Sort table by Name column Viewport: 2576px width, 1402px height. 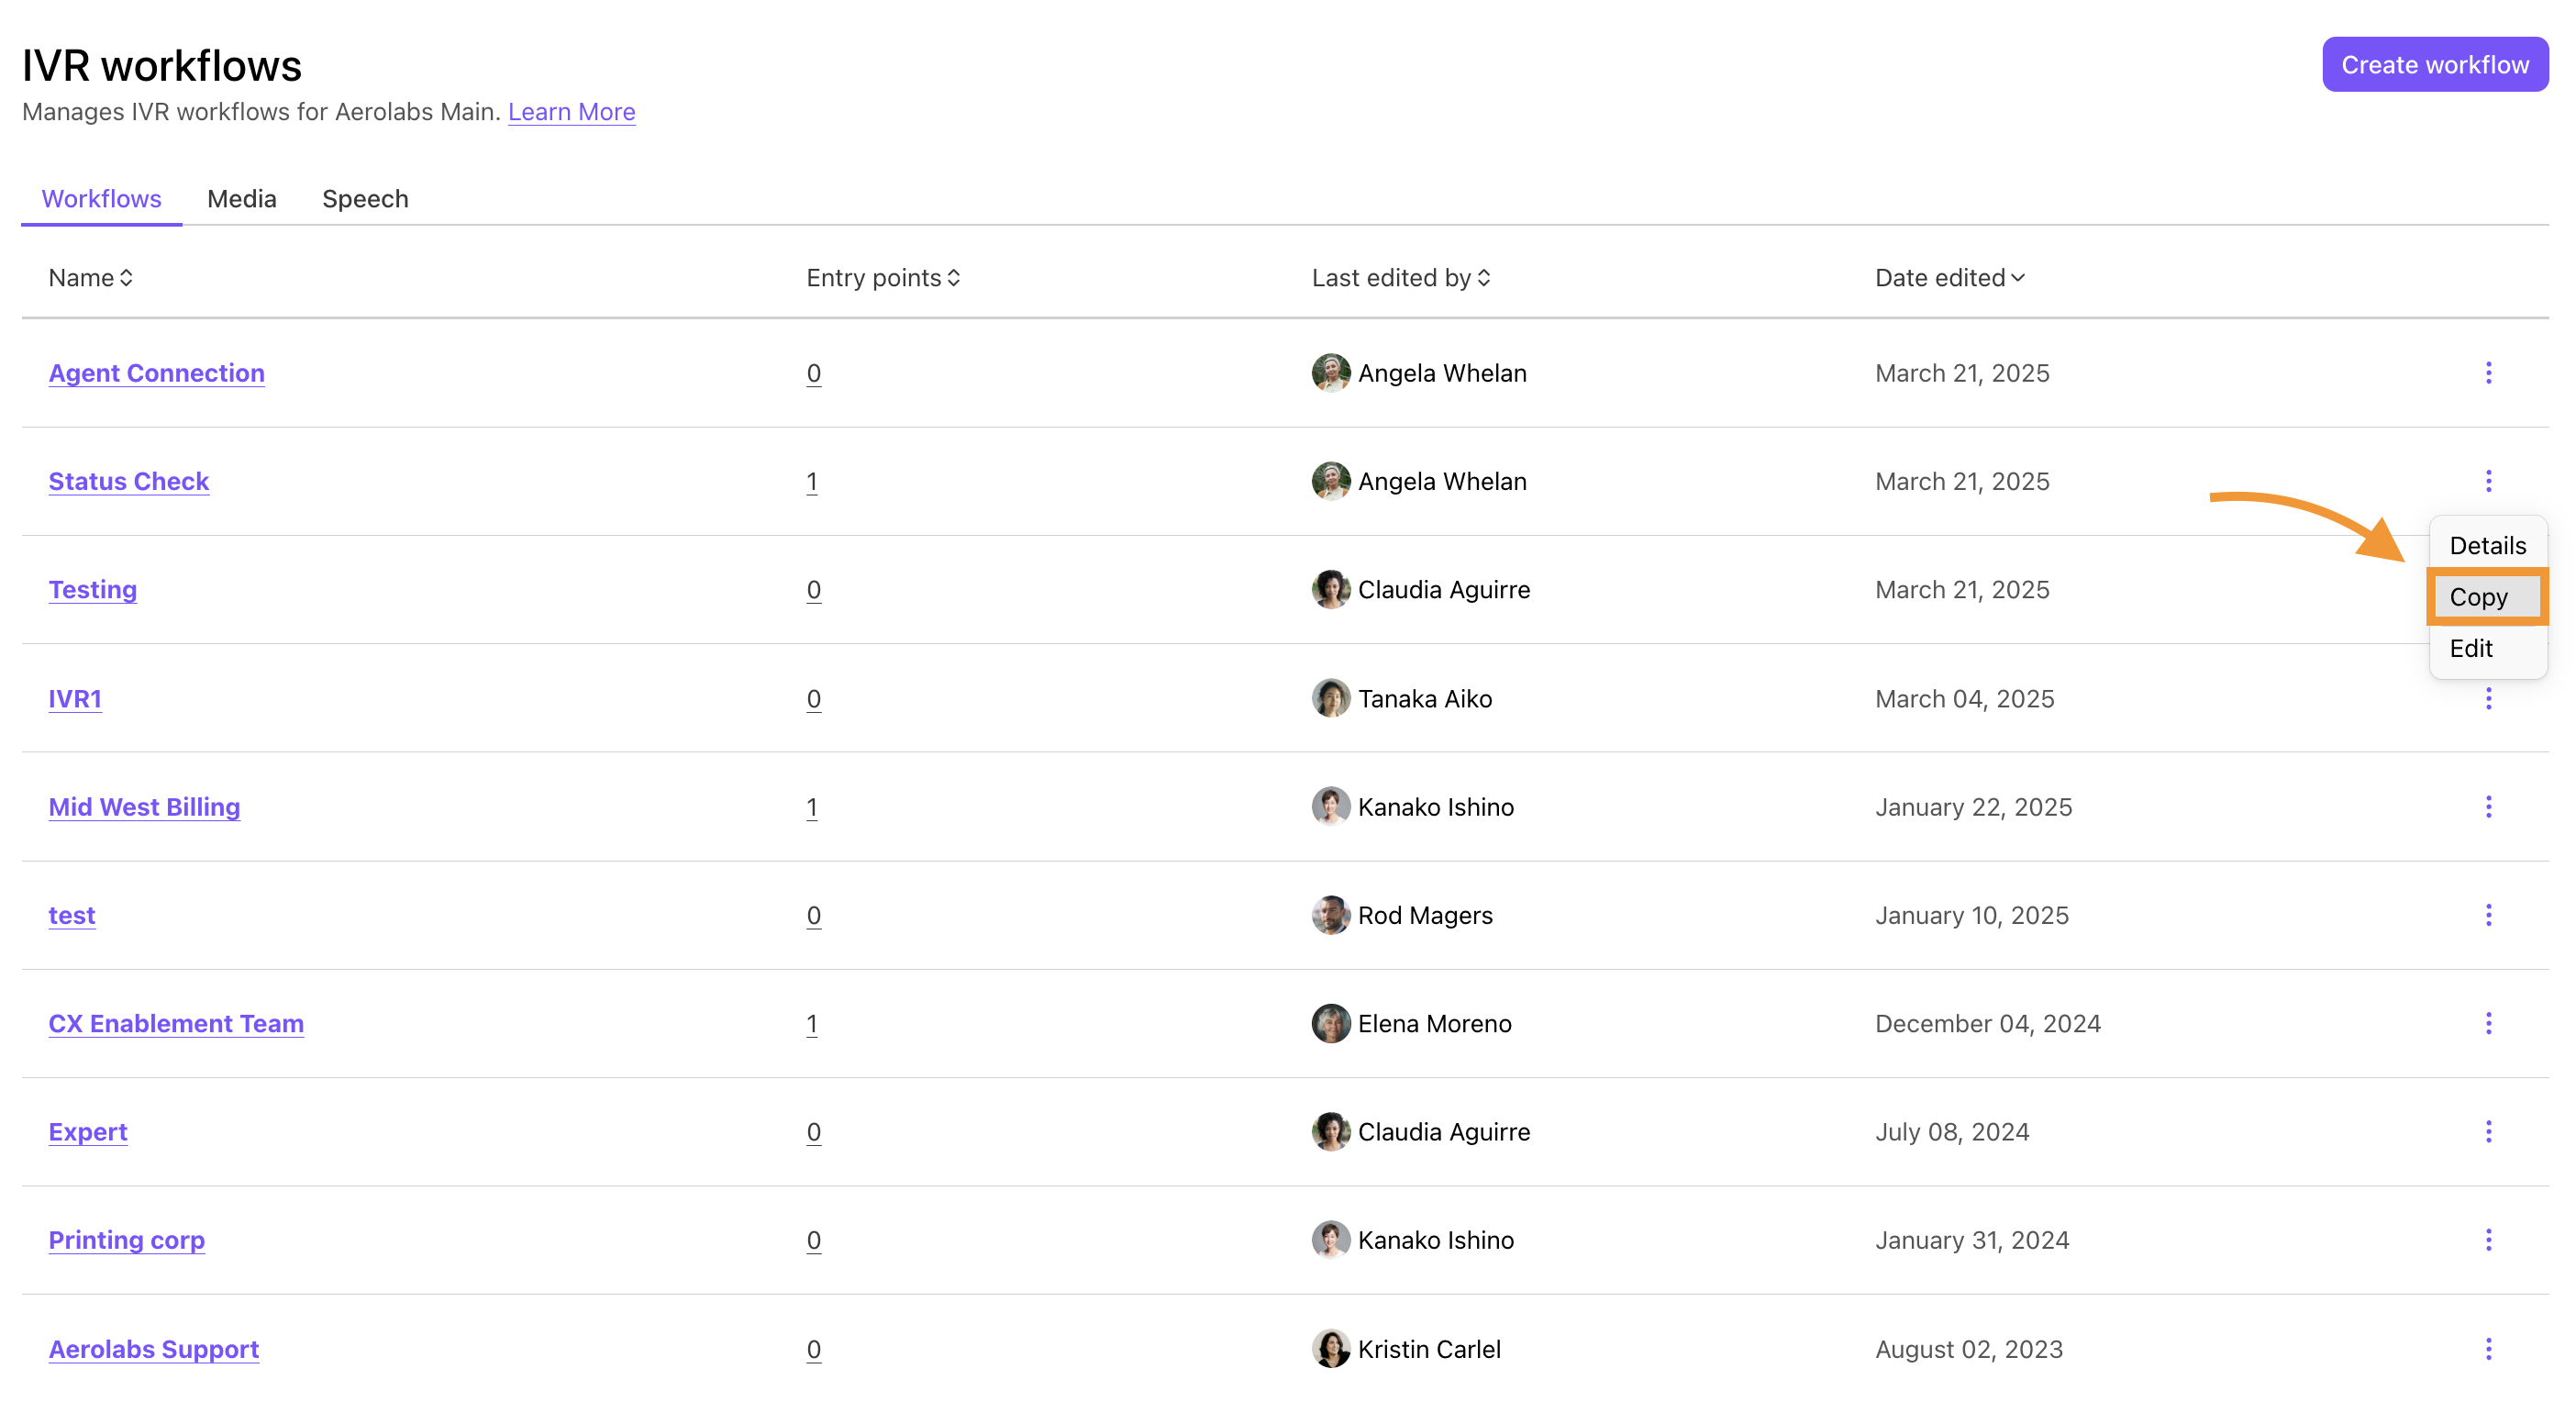point(91,278)
